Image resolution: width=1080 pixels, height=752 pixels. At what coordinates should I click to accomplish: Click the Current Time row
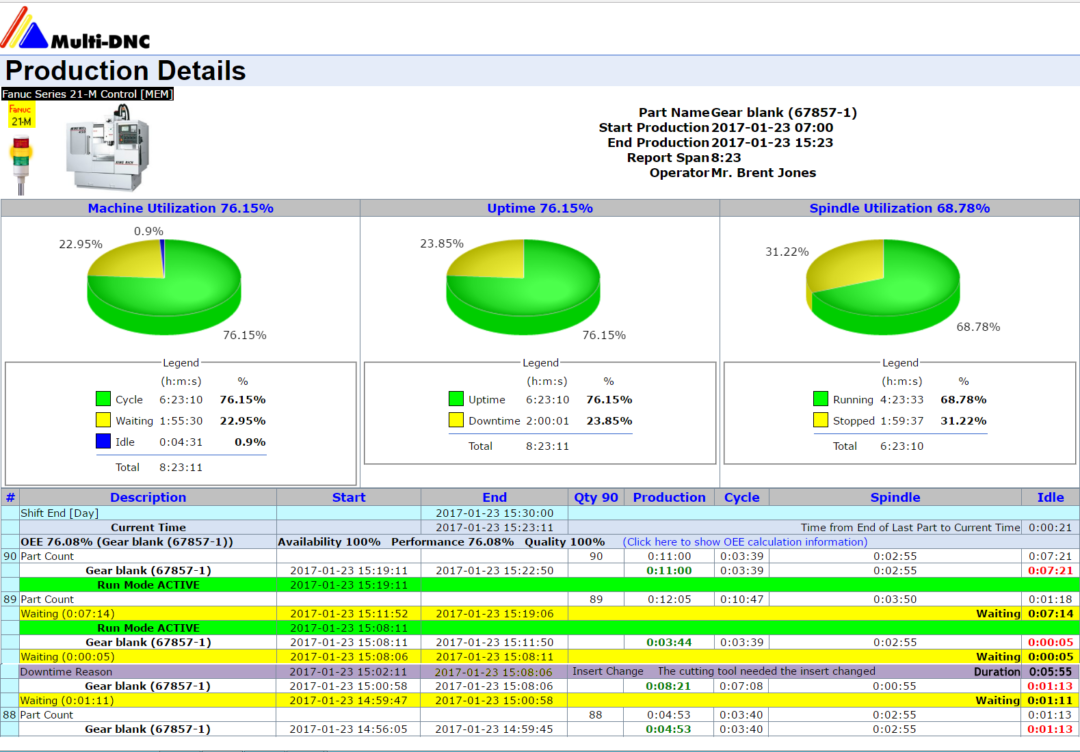148,527
